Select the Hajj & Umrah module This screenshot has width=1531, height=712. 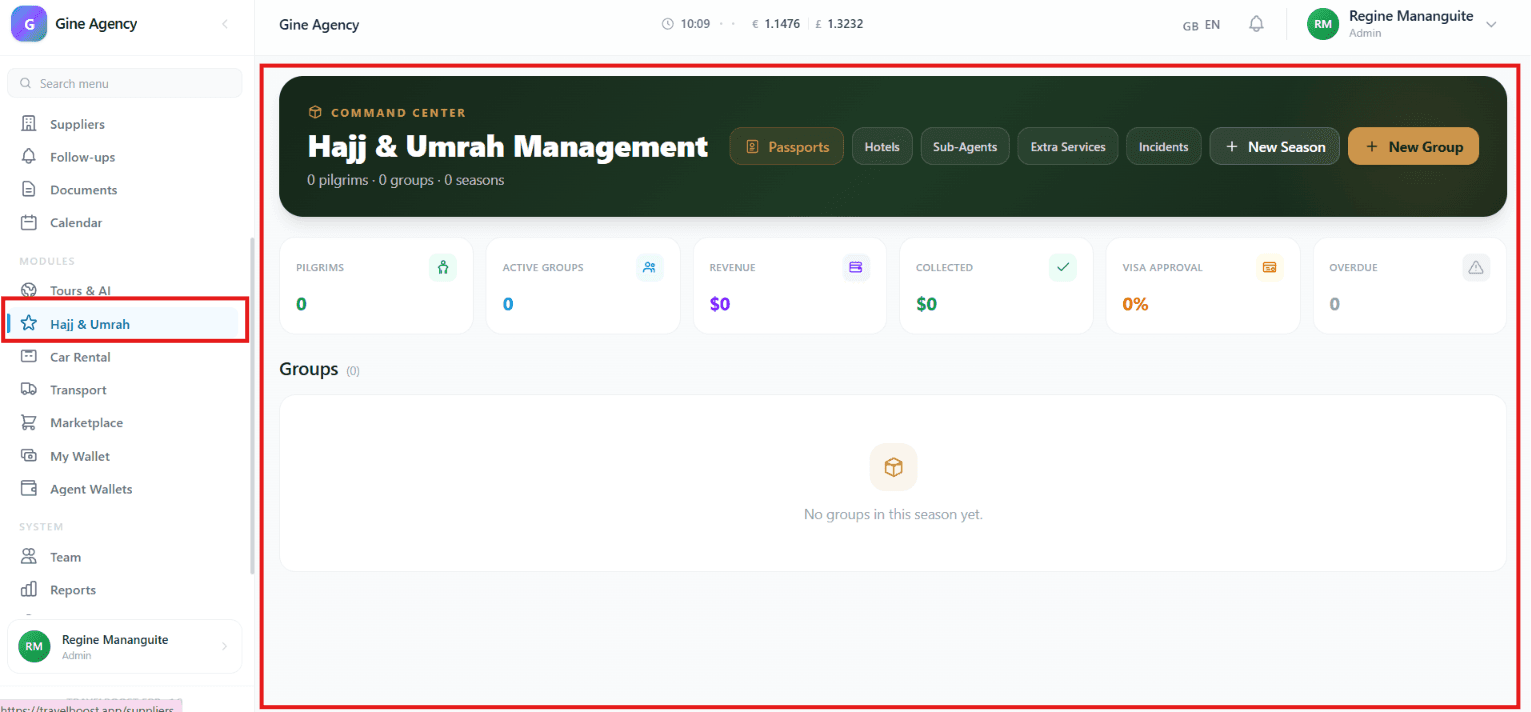(x=125, y=324)
